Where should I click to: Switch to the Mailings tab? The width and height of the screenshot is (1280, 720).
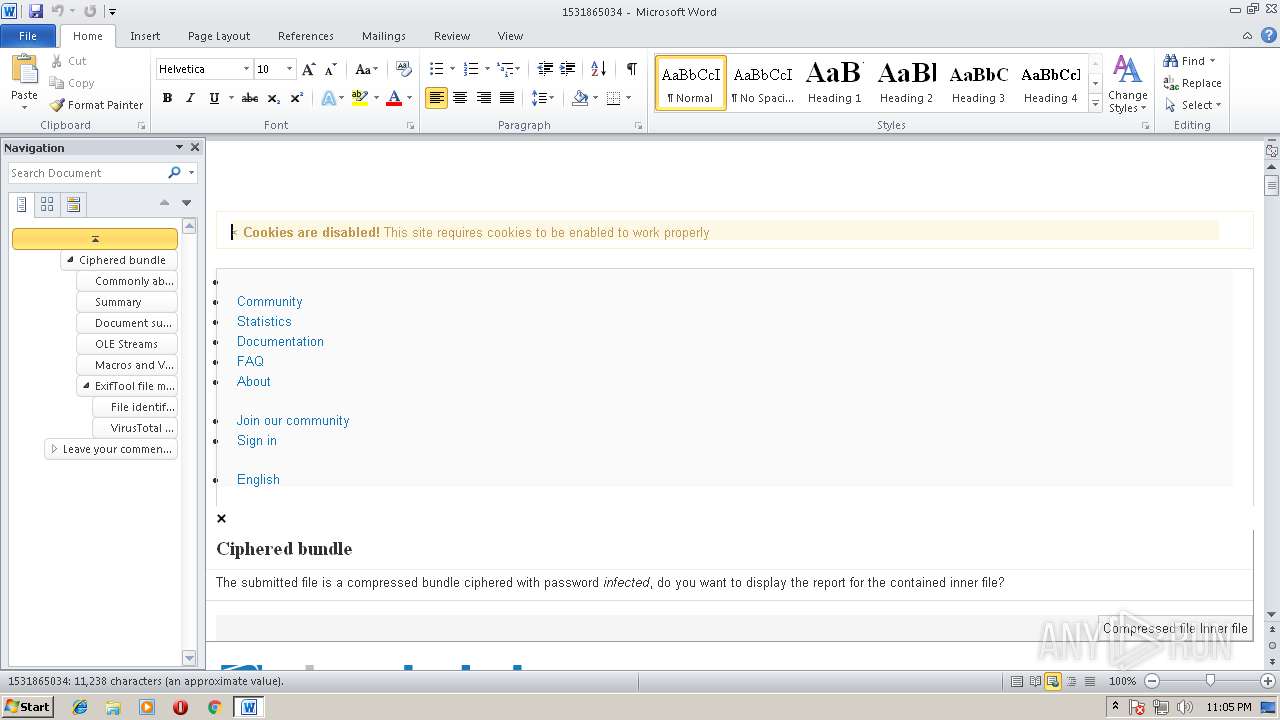point(384,36)
